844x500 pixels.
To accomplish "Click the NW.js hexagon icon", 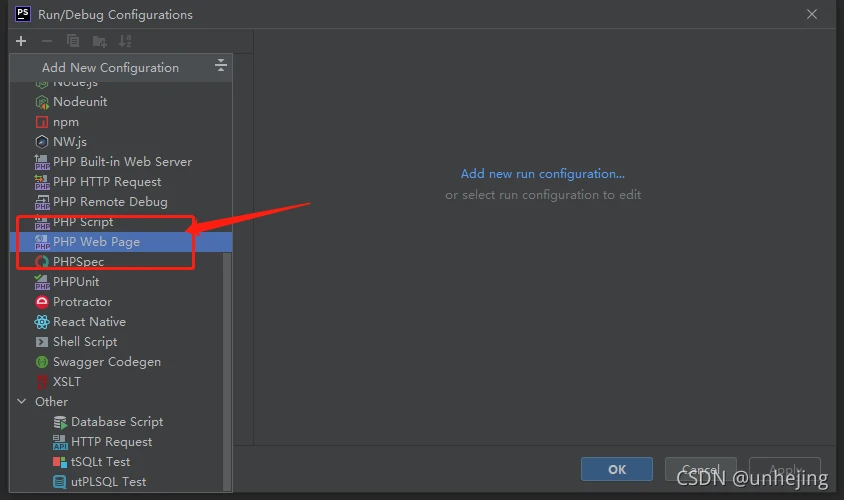I will (x=42, y=142).
